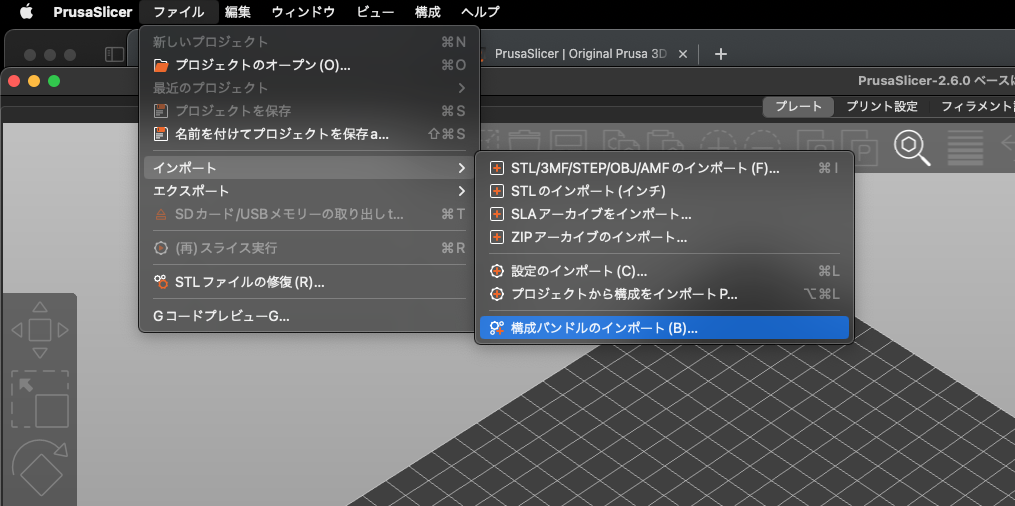1015x506 pixels.
Task: Choose STL/3MF/STEP/OBJ/AMFのインポート (F)...
Action: tap(664, 168)
